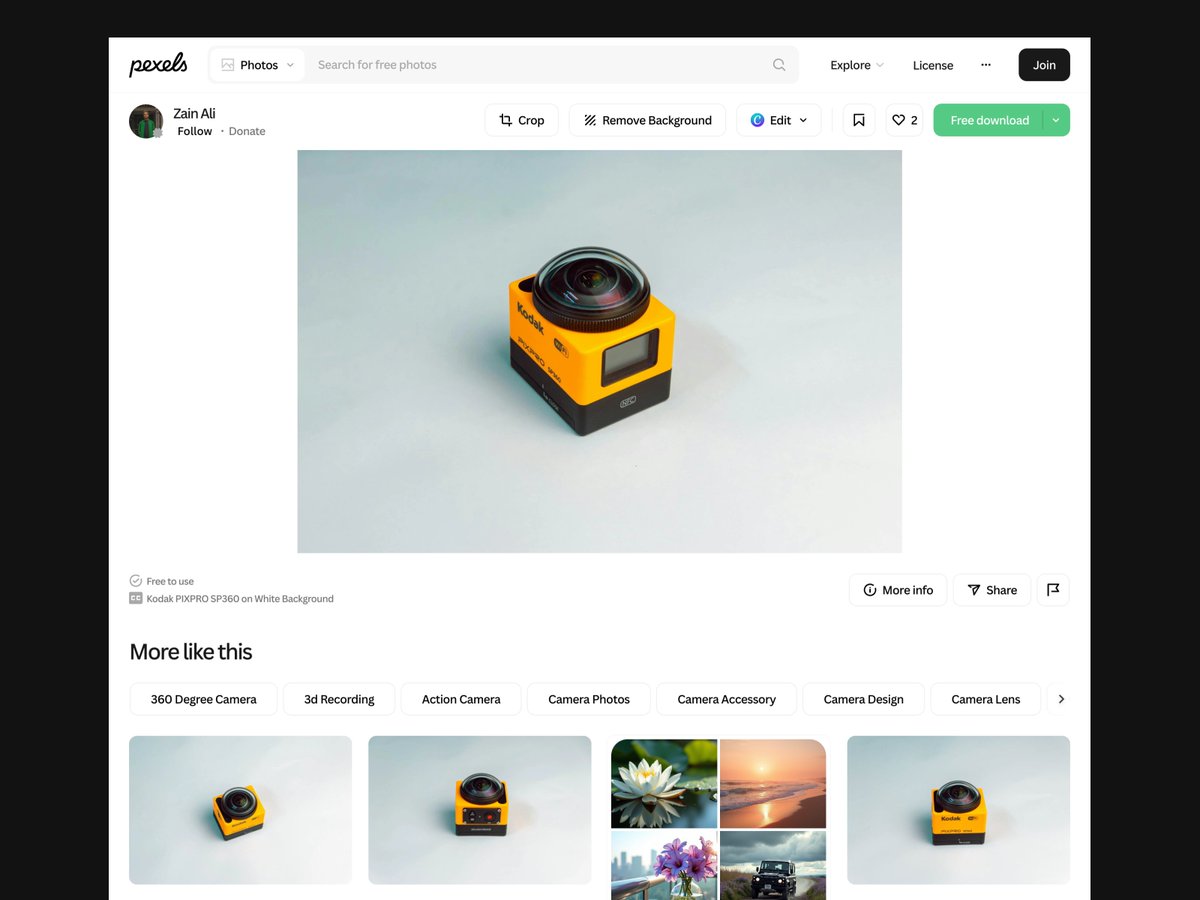The image size is (1200, 900).
Task: Follow Zain Ali
Action: click(195, 131)
